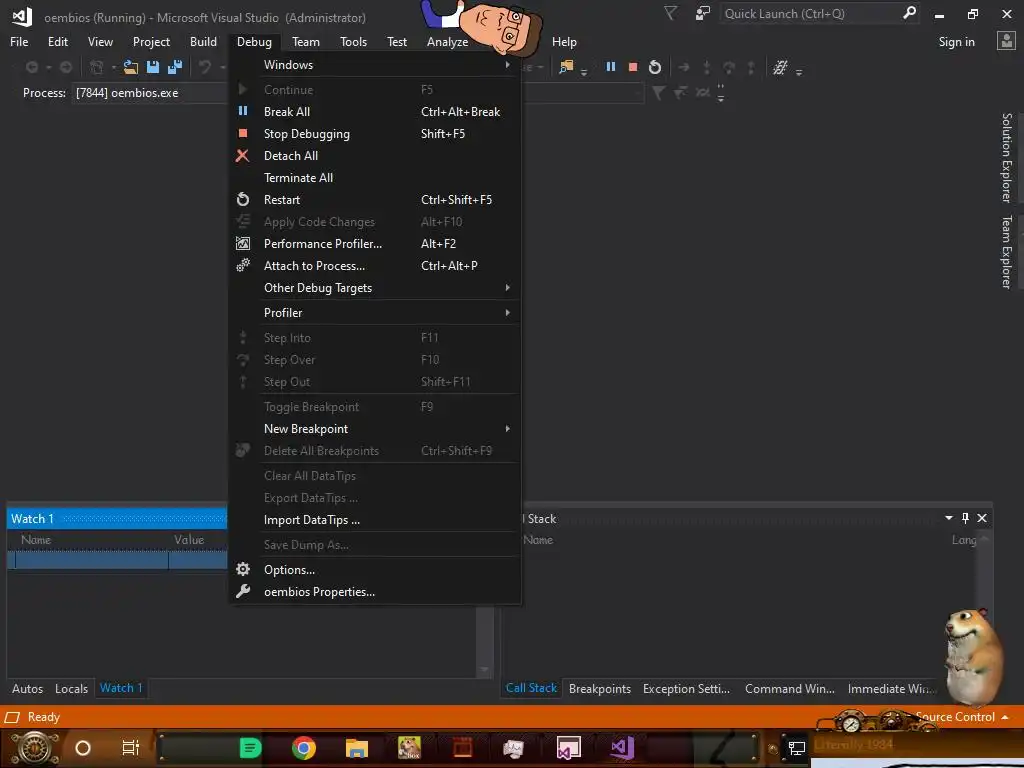Screen dimensions: 1024x768
Task: Expand the Windows submenu in Debug menu
Action: coord(507,65)
